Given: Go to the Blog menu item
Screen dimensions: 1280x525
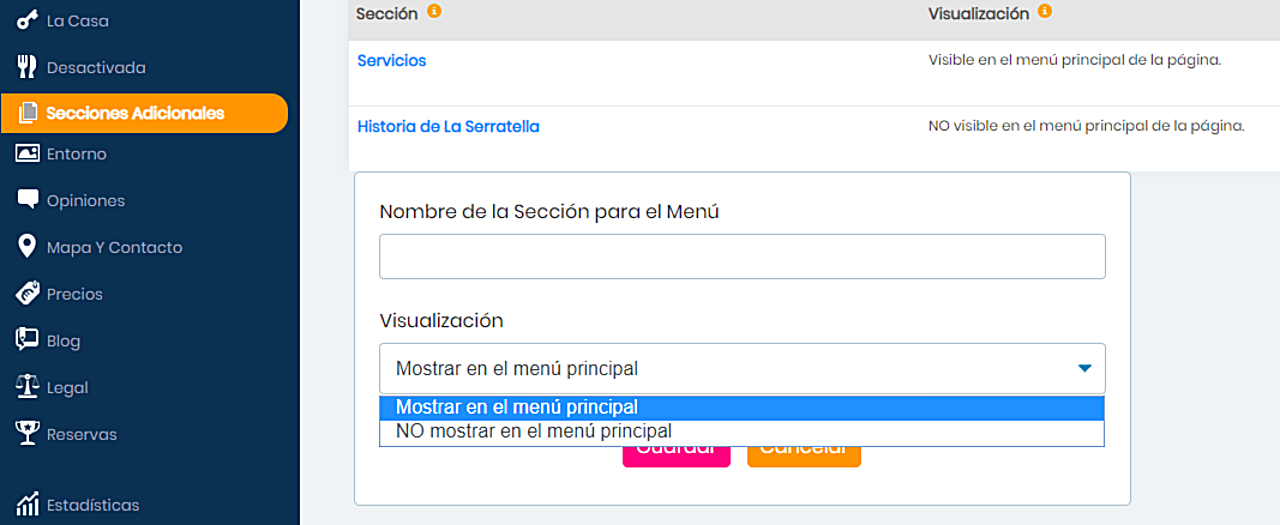Looking at the screenshot, I should coord(63,341).
